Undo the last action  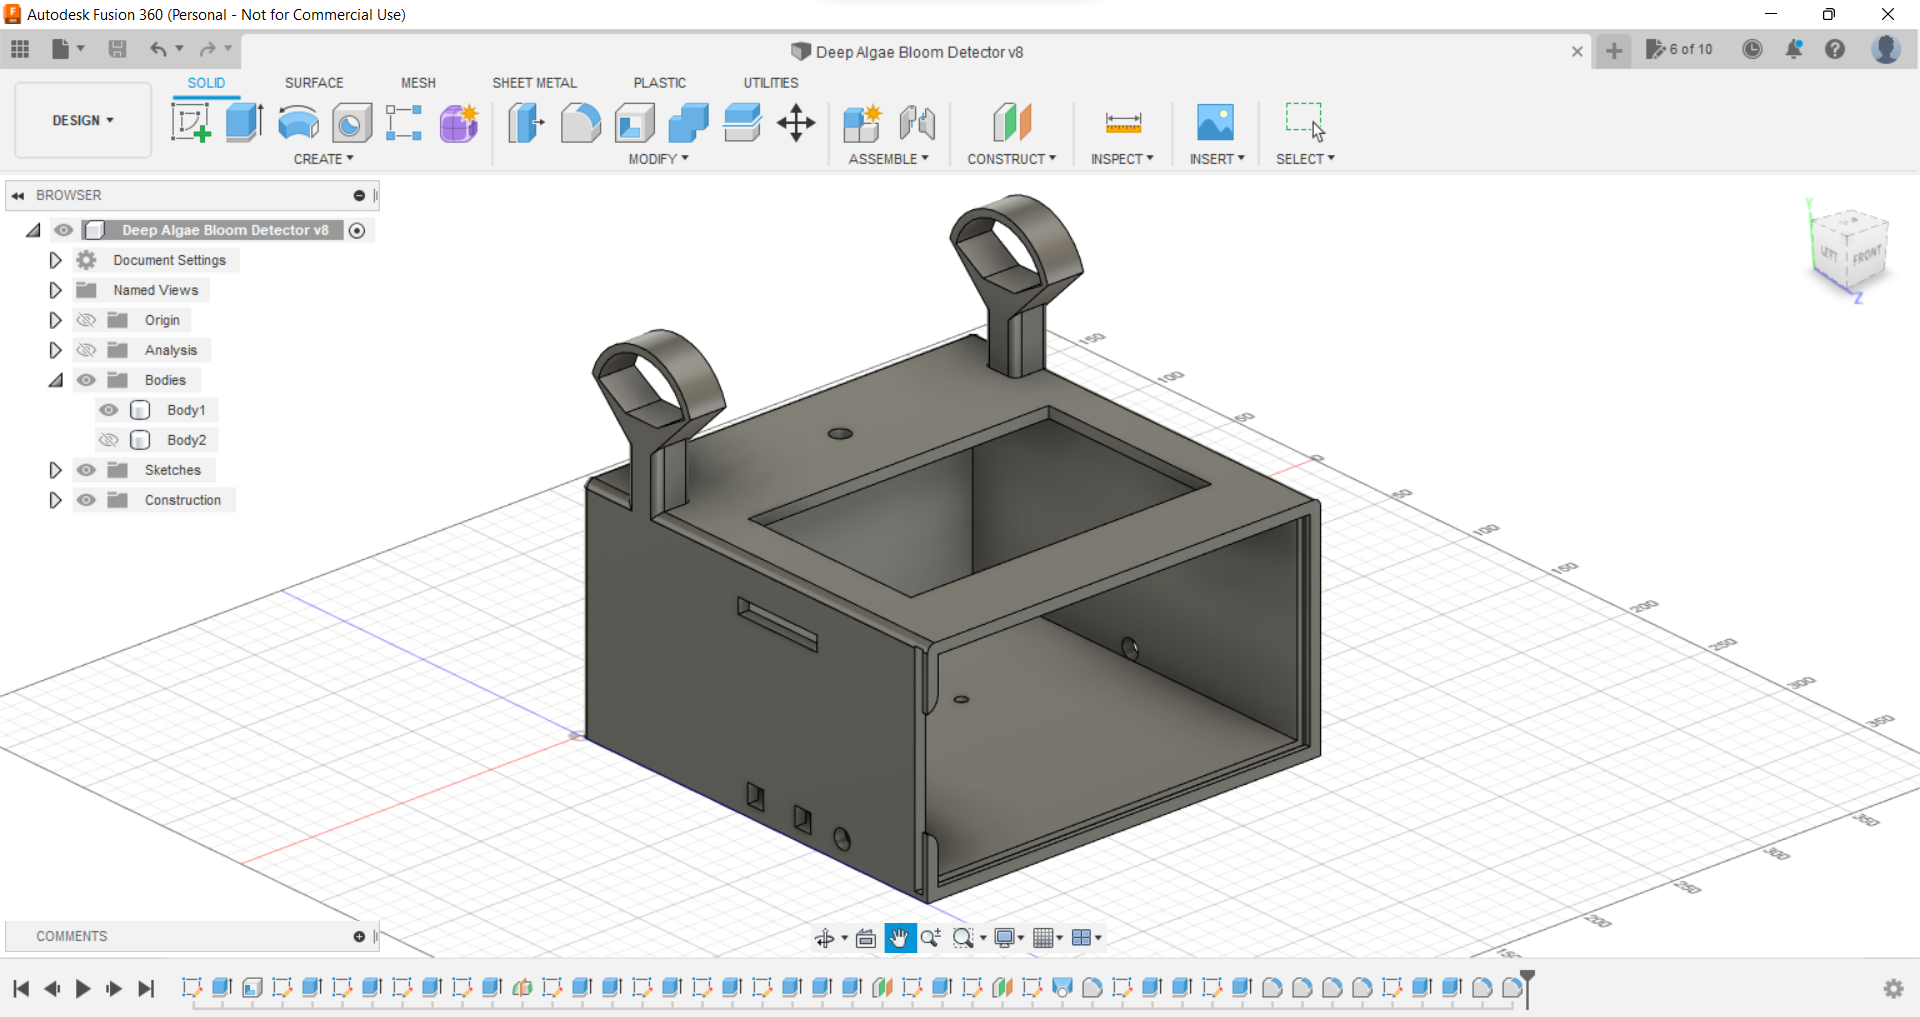point(158,49)
